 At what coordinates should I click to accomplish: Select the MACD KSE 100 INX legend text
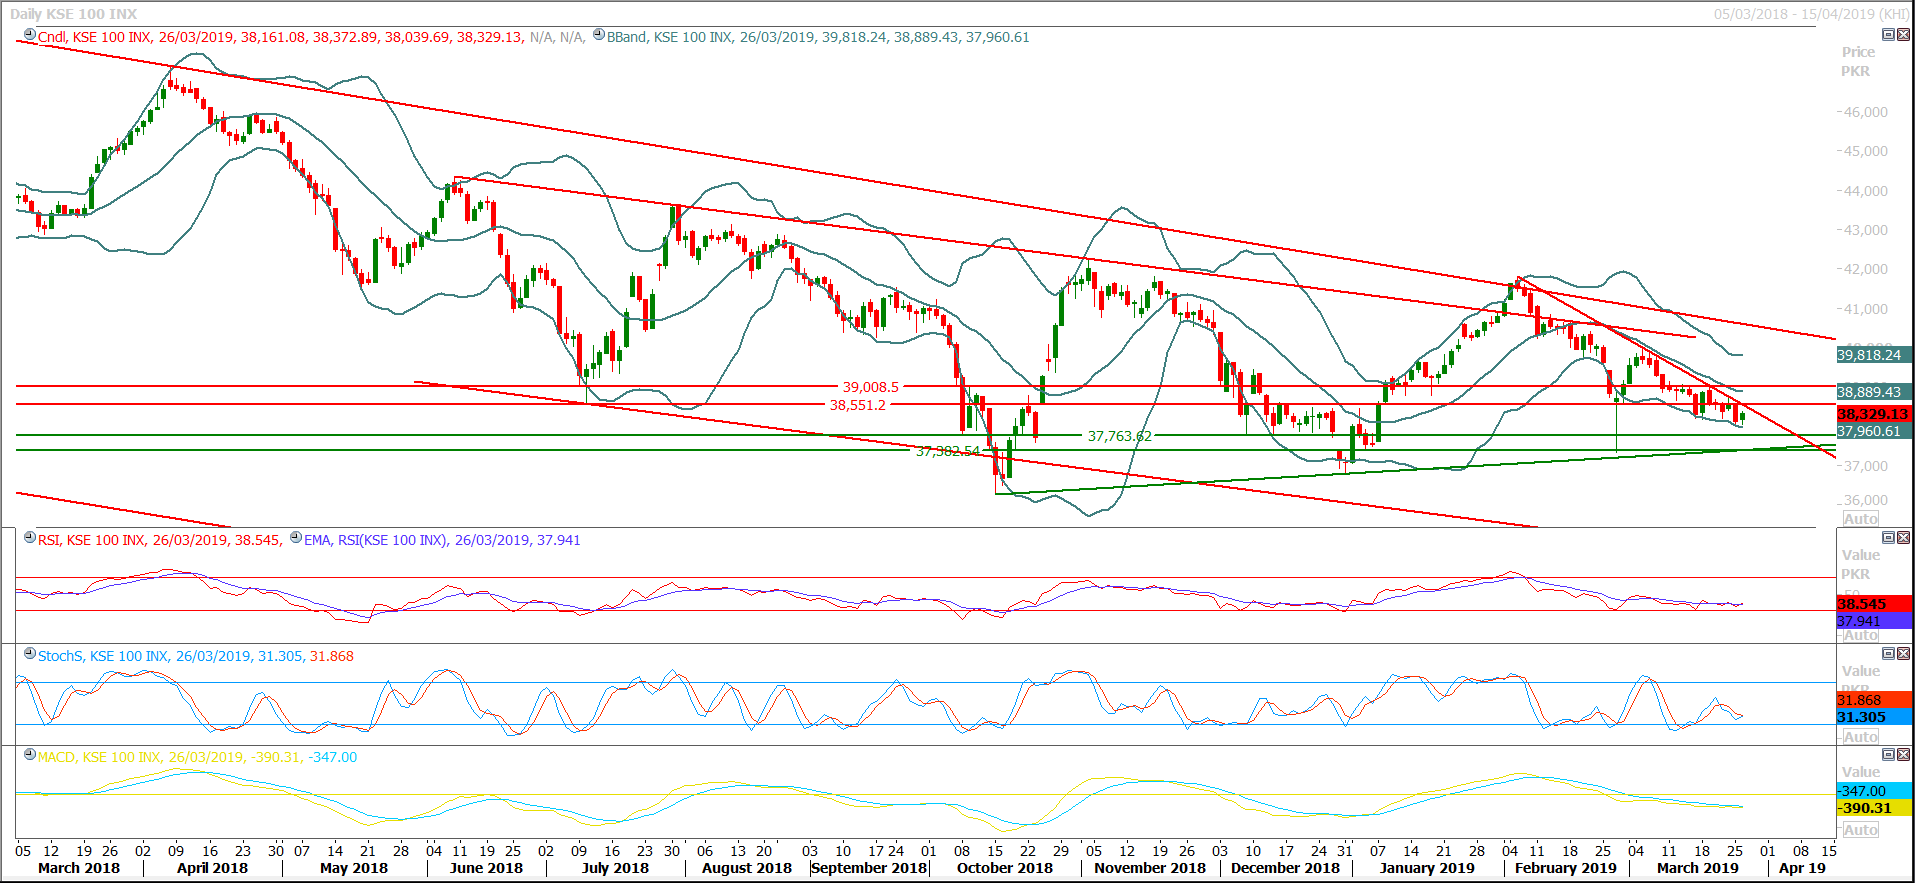pos(197,757)
